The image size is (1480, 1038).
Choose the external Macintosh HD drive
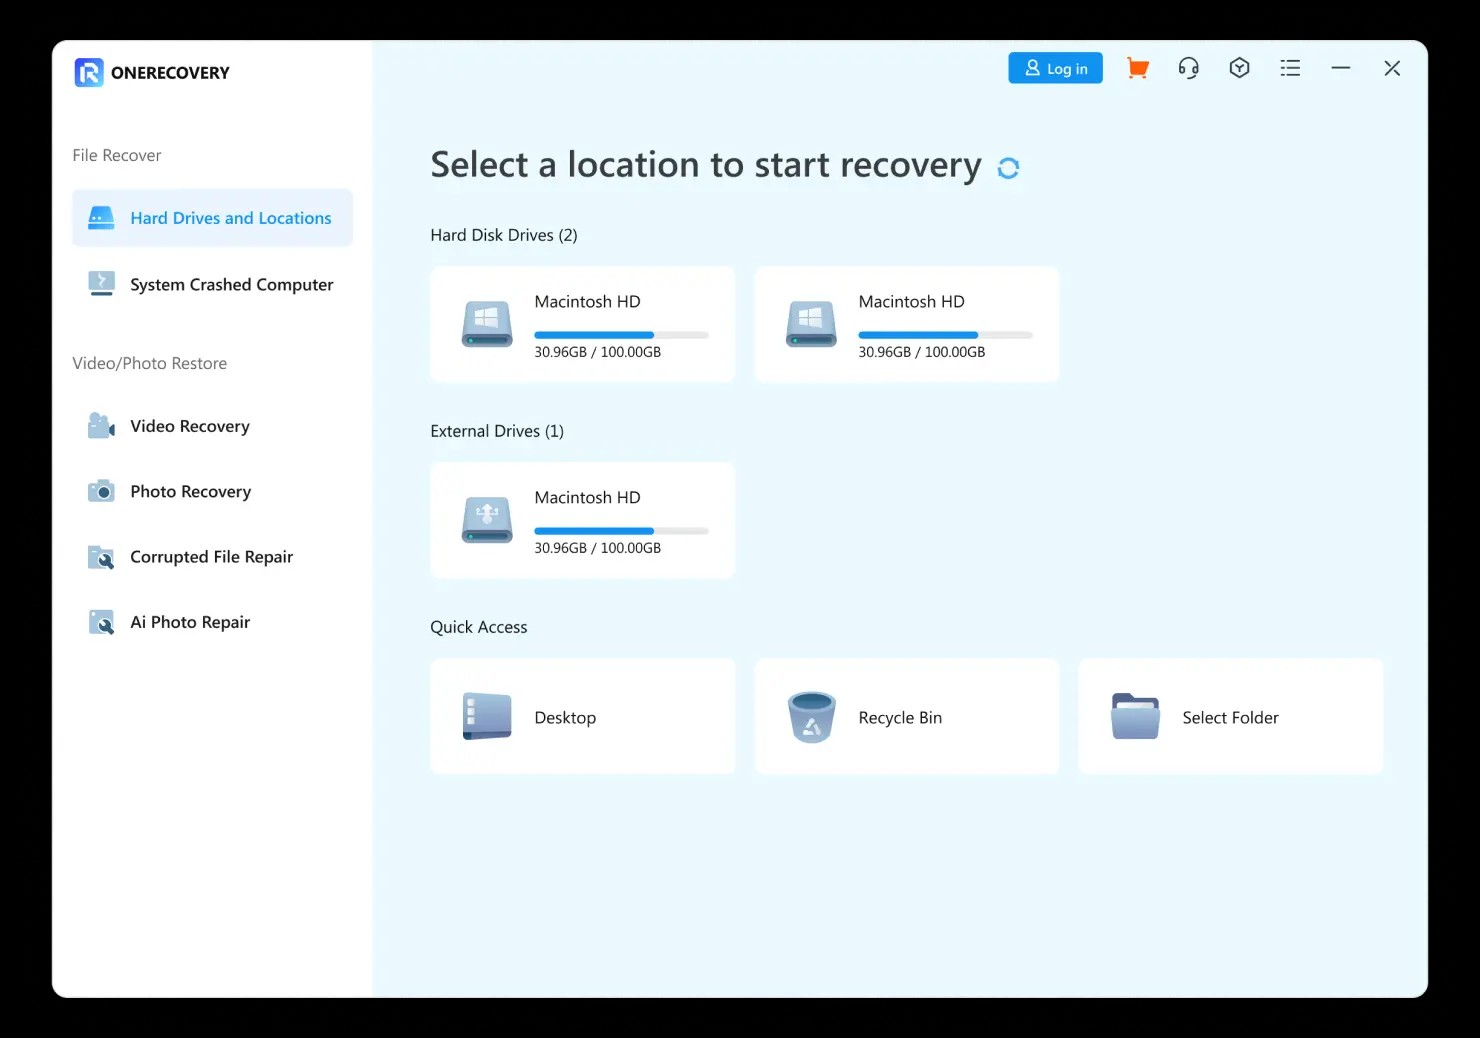coord(582,520)
